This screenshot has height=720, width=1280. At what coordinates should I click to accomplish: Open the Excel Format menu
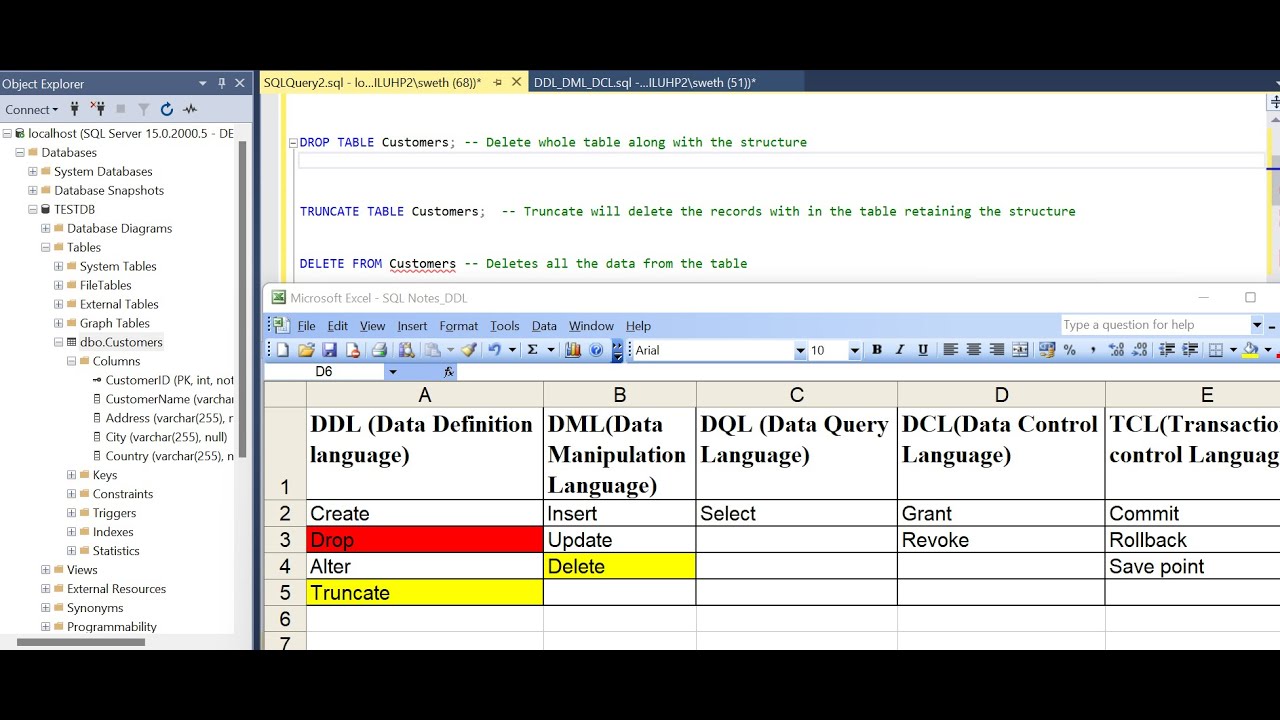point(459,326)
